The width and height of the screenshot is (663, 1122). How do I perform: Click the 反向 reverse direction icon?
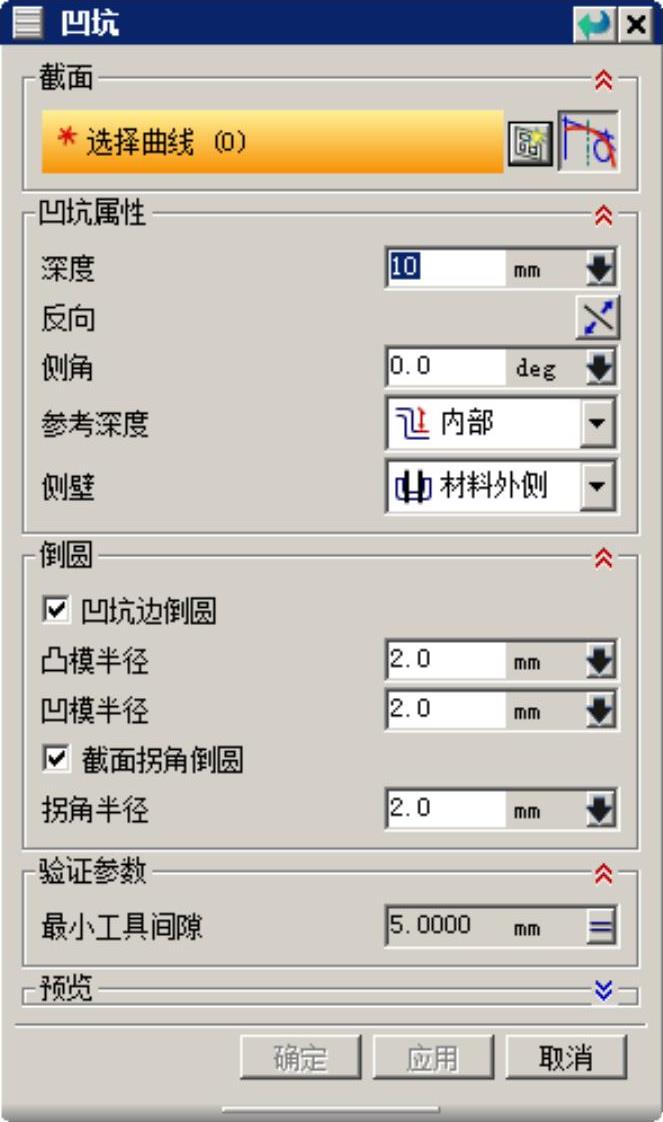pos(598,317)
